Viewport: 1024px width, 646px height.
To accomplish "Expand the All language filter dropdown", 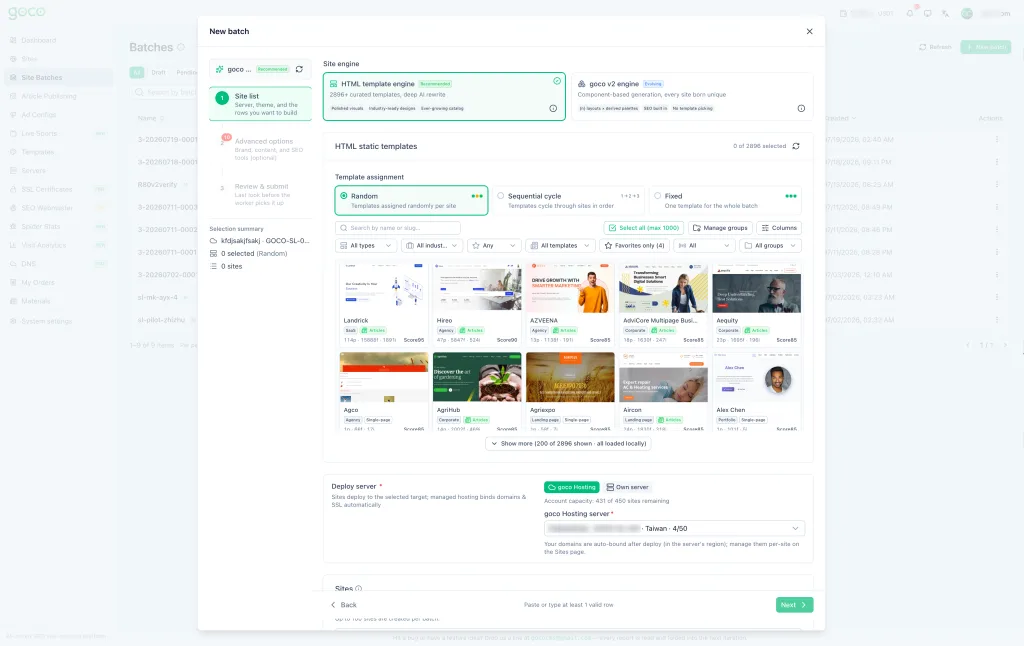I will 704,246.
